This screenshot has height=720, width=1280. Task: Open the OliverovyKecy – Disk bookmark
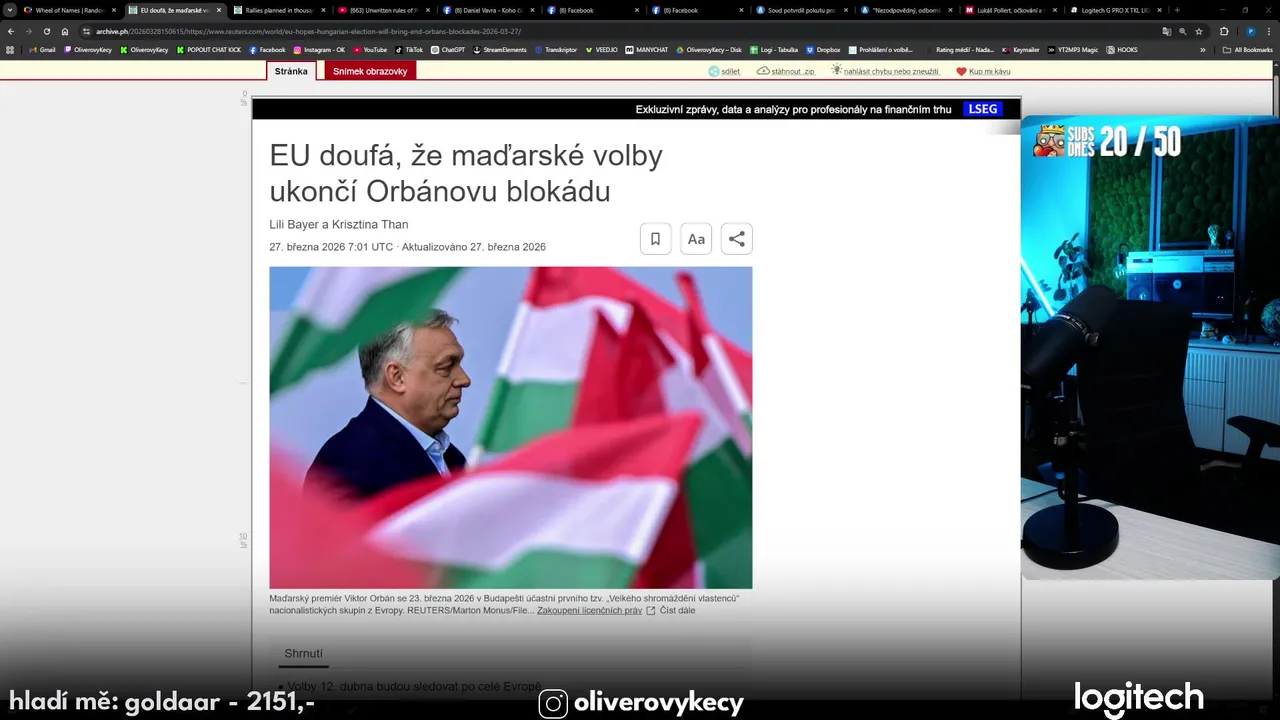pos(709,49)
